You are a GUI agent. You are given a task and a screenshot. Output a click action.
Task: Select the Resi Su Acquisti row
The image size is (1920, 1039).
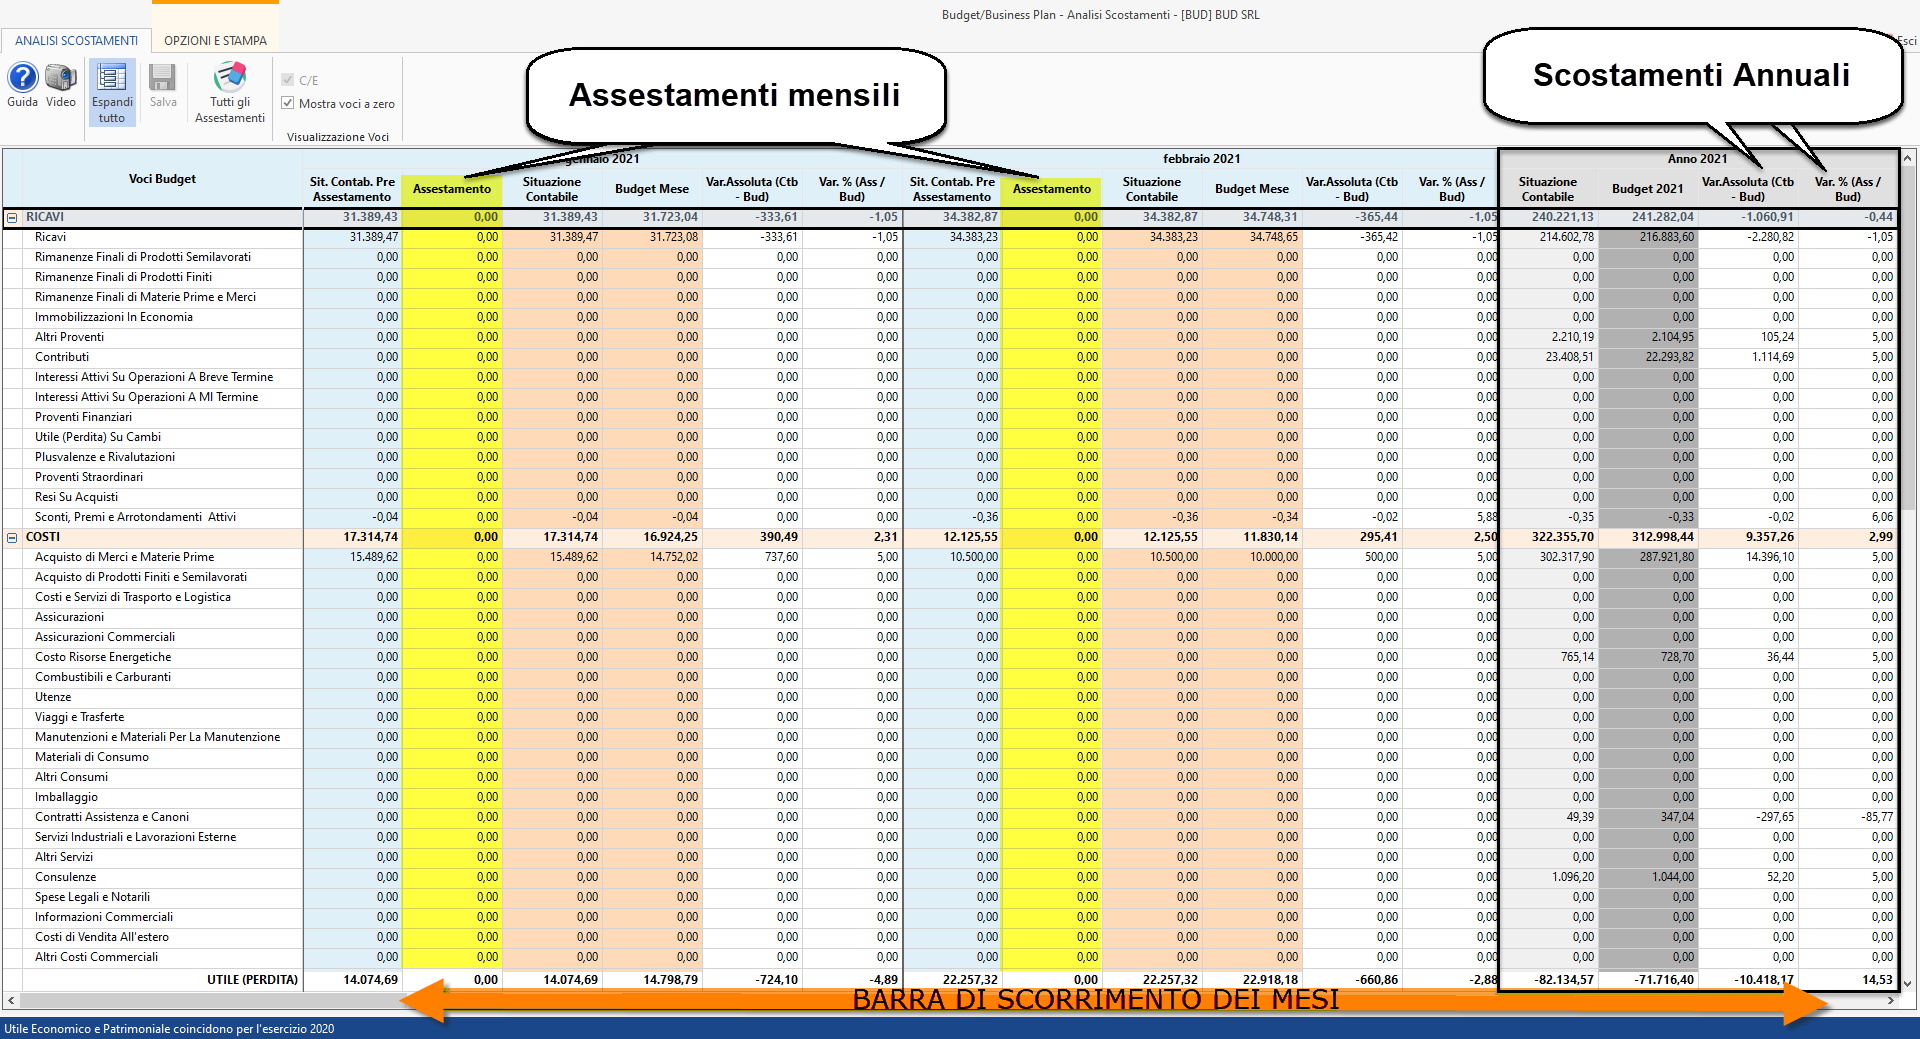[76, 497]
